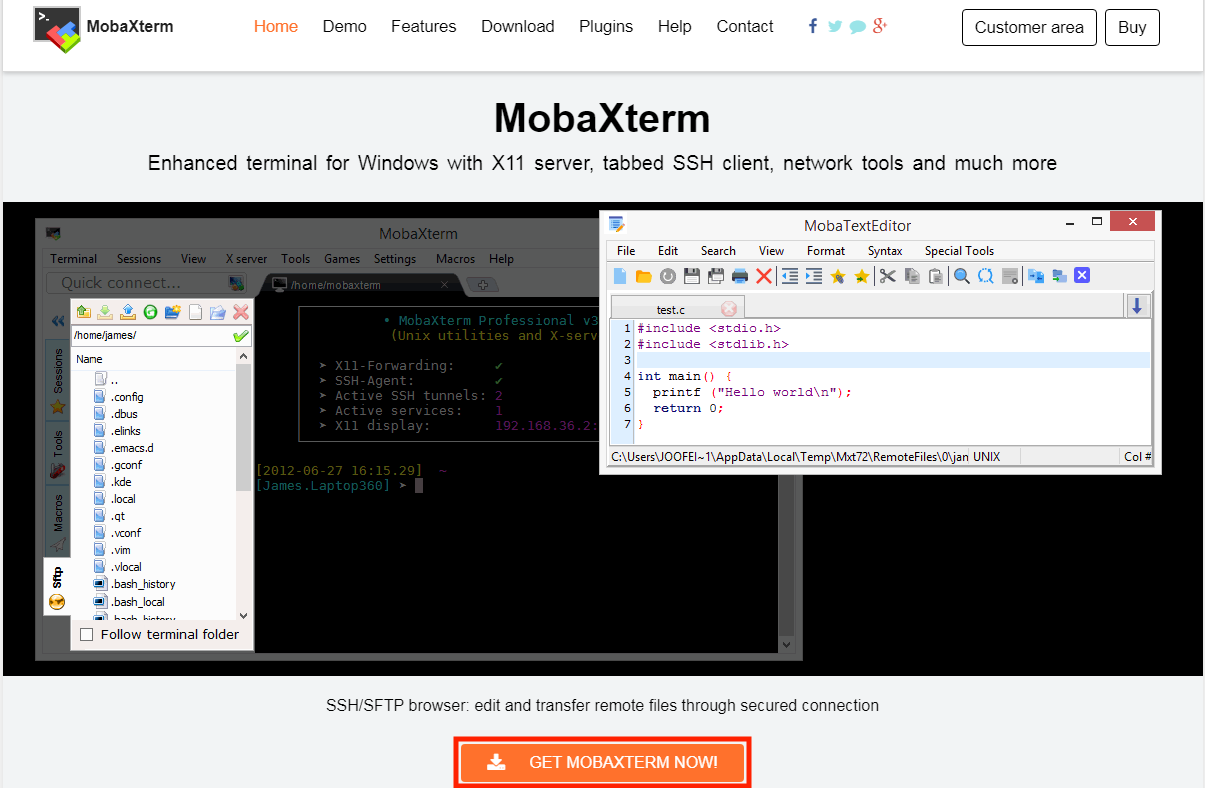Switch to the vertical Sftp sidebar tab
Viewport: 1205px width, 788px height.
(x=57, y=586)
